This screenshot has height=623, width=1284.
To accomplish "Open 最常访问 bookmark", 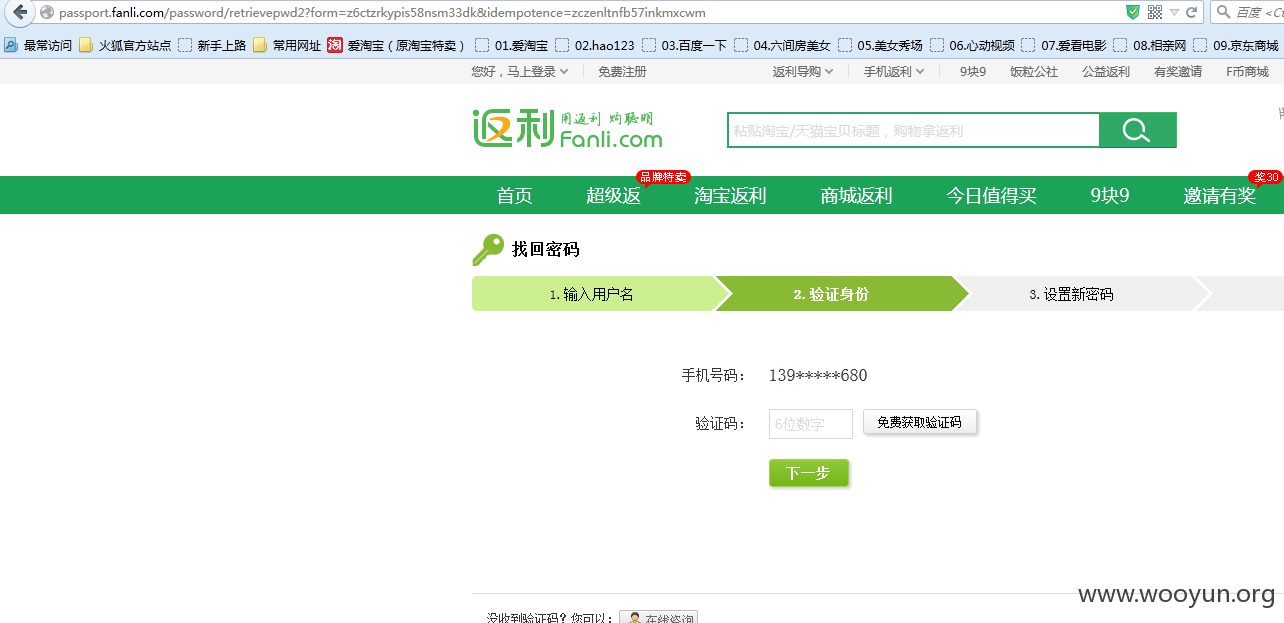I will pos(38,45).
